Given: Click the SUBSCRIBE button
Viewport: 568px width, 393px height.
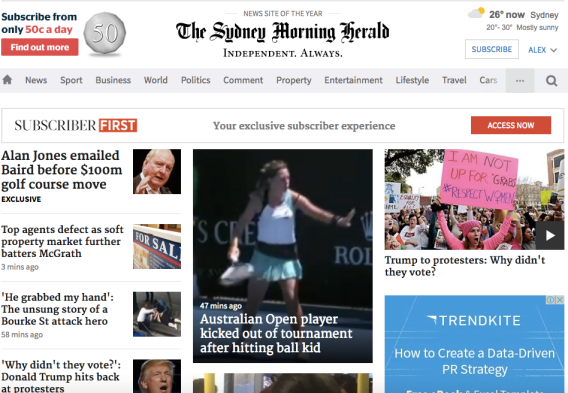Looking at the screenshot, I should point(492,49).
